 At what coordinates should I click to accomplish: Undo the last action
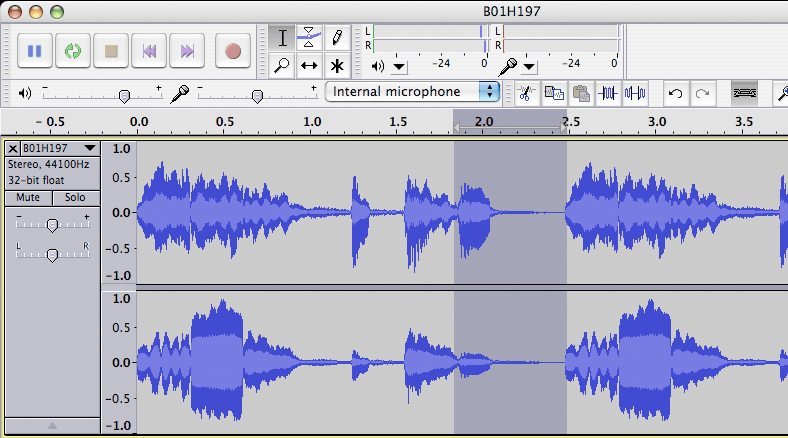tap(675, 93)
